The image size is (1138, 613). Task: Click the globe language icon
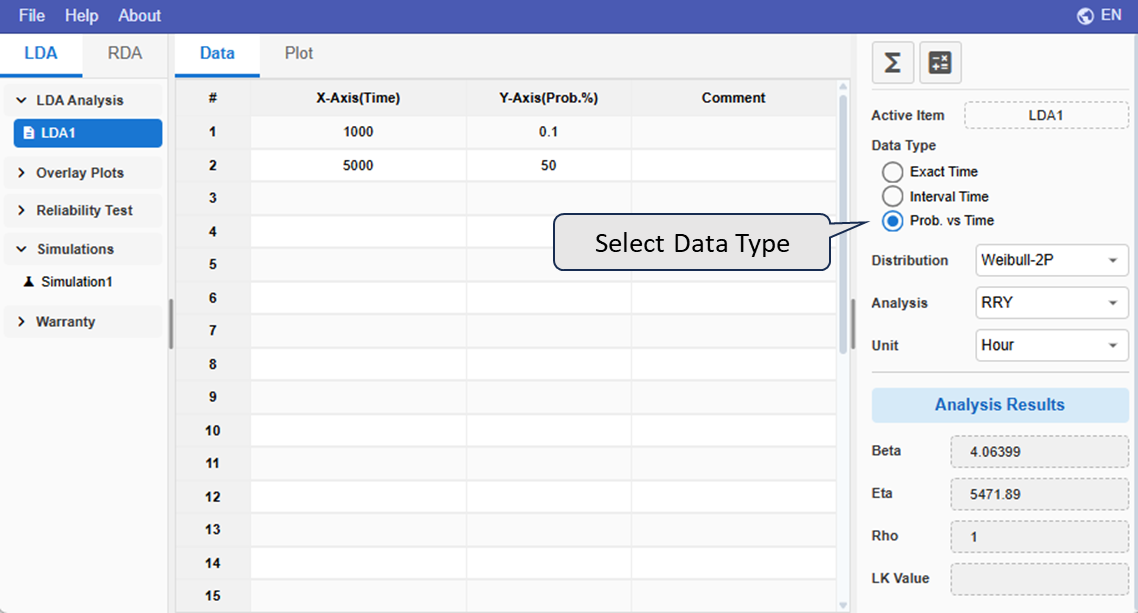(1085, 16)
